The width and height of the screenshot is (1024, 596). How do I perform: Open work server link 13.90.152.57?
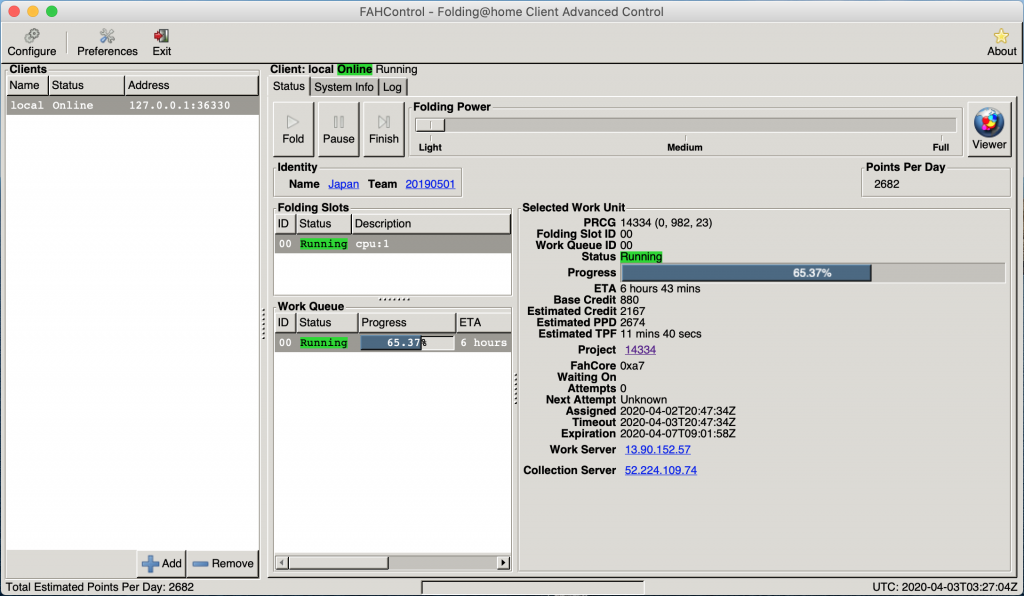658,450
